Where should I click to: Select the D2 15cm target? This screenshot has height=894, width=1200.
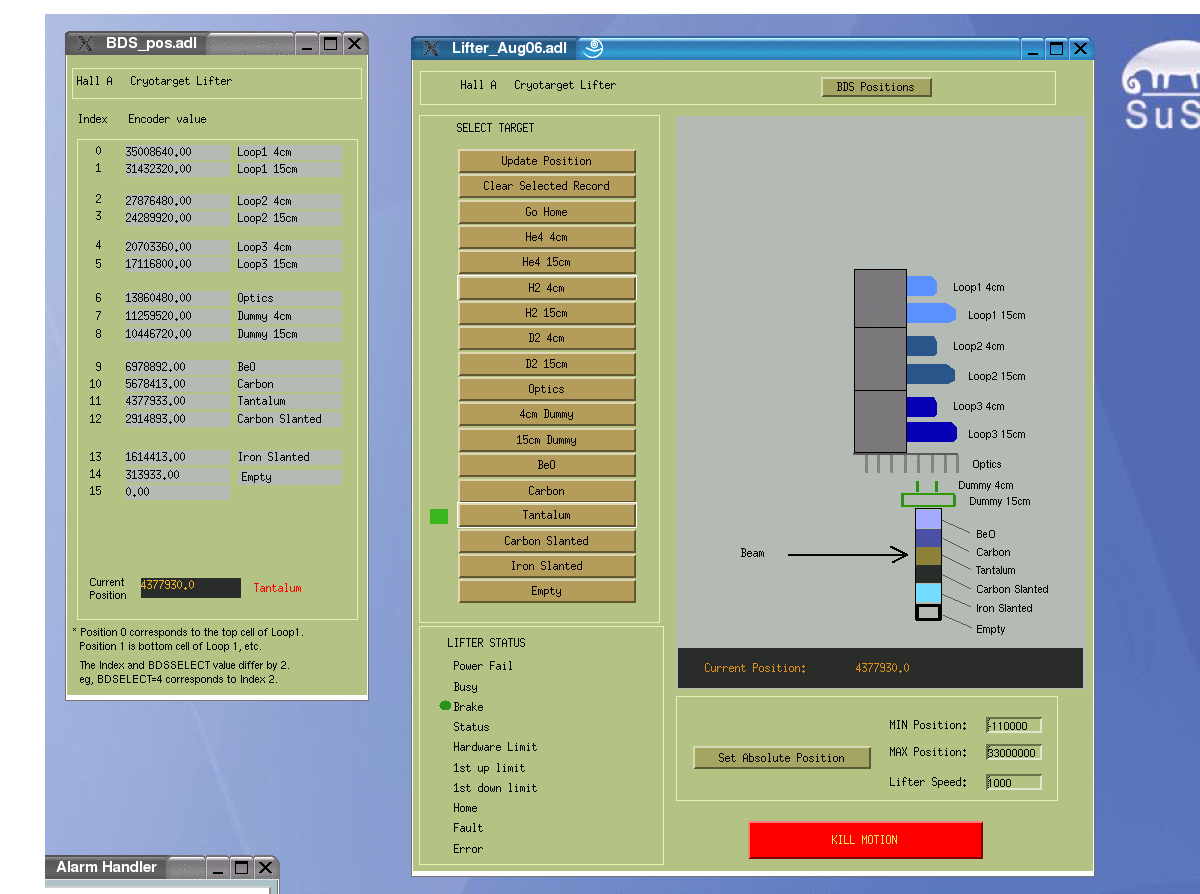coord(547,364)
